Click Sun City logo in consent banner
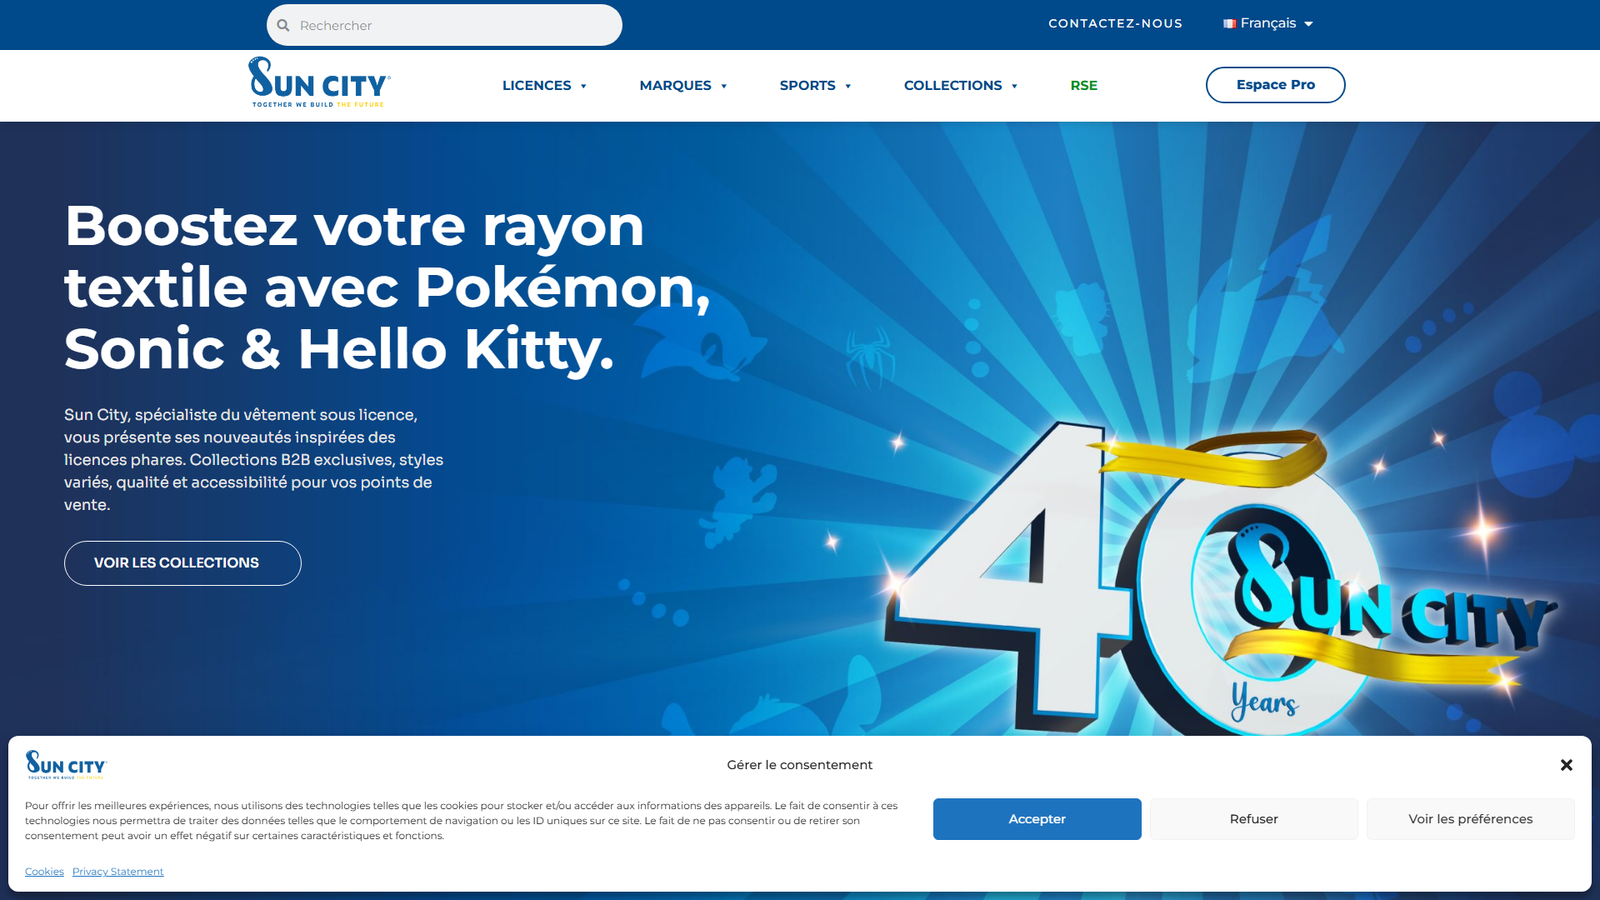 (66, 765)
